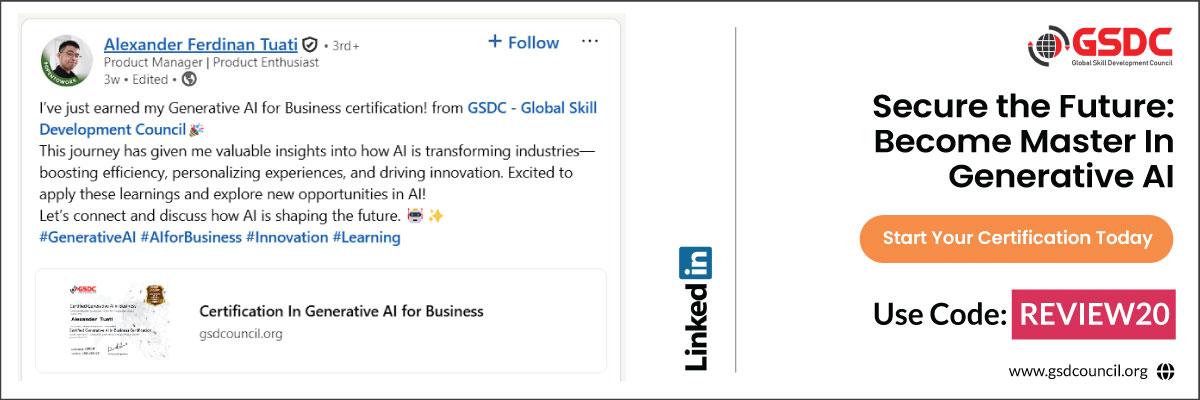Click the globe icon beside www.gsdcouncil.org

(x=1165, y=371)
